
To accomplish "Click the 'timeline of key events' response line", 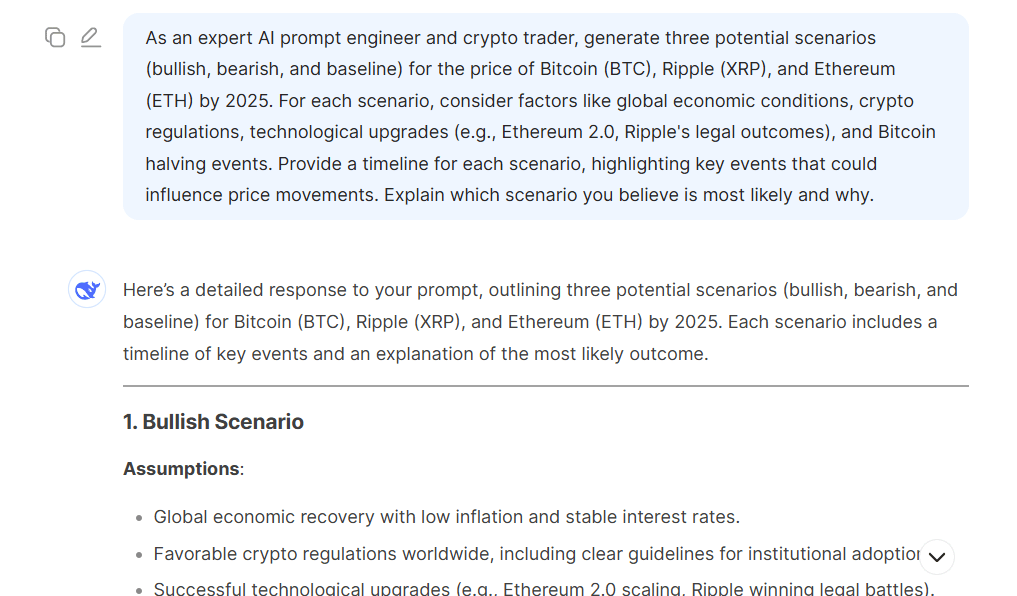I will tap(415, 353).
